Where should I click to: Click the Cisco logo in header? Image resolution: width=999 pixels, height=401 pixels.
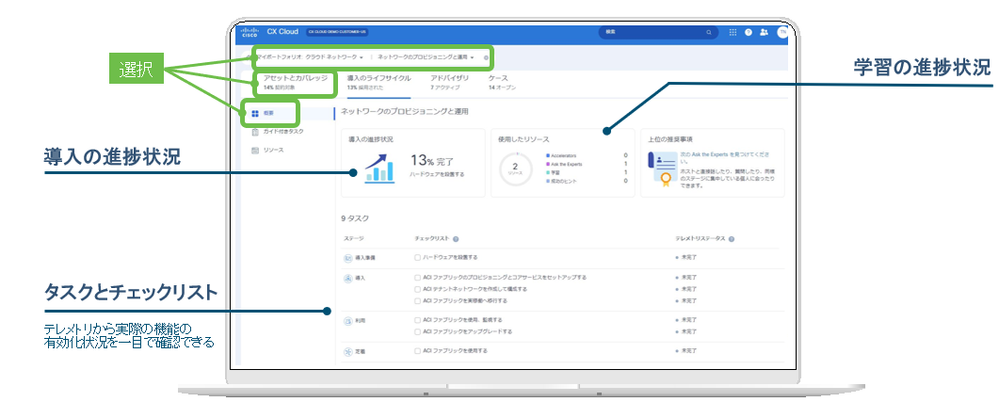[250, 32]
